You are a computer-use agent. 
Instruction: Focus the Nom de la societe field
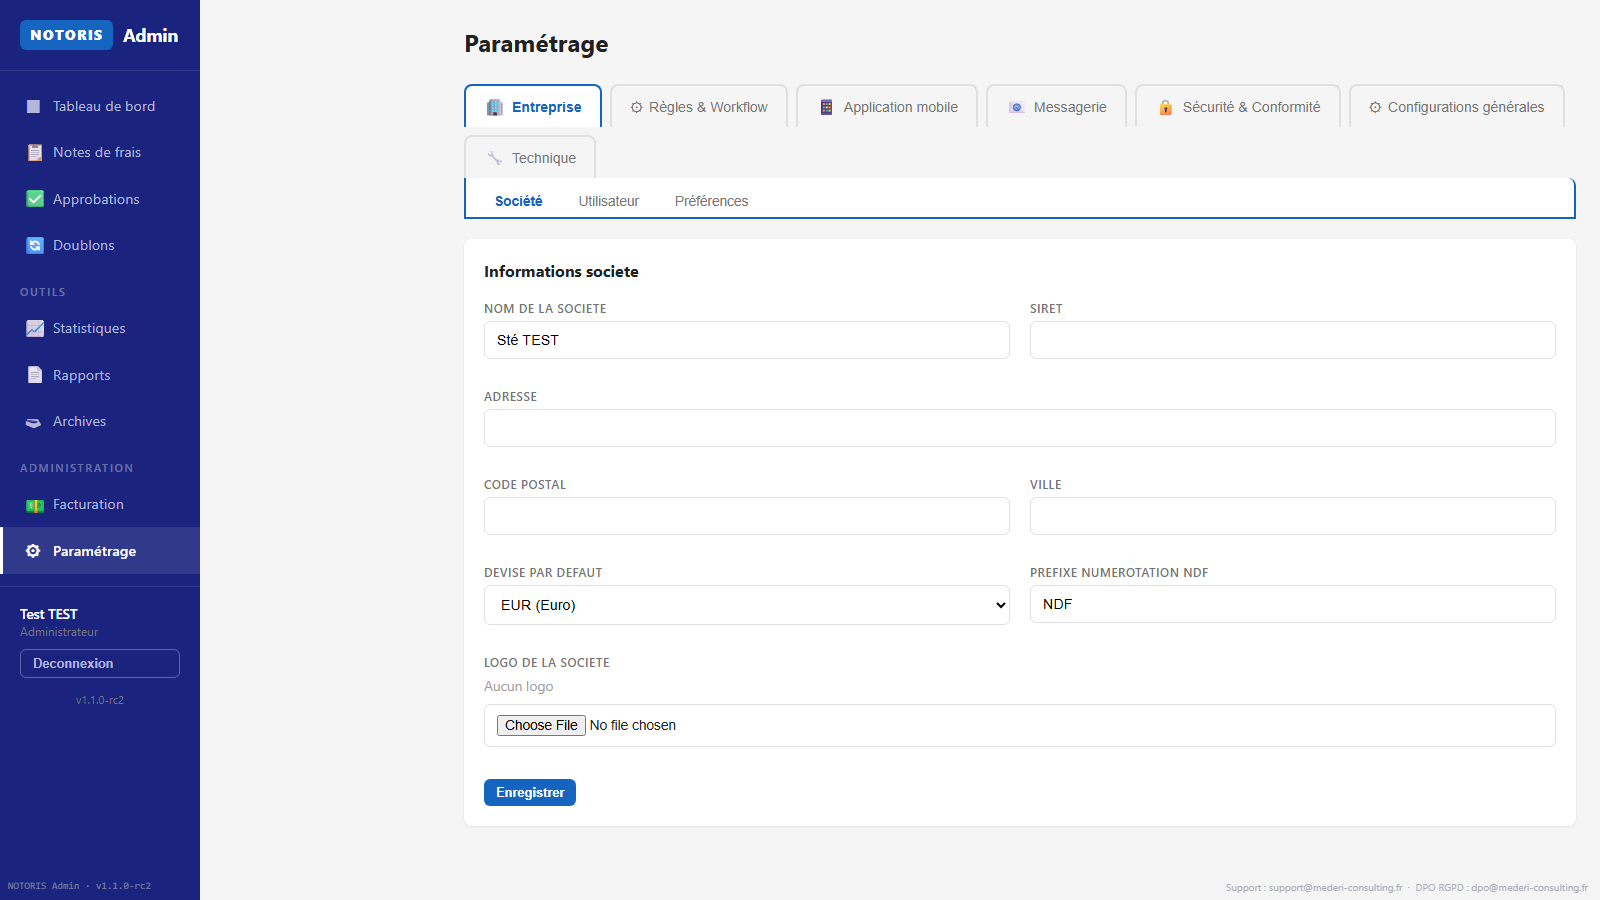pos(747,340)
